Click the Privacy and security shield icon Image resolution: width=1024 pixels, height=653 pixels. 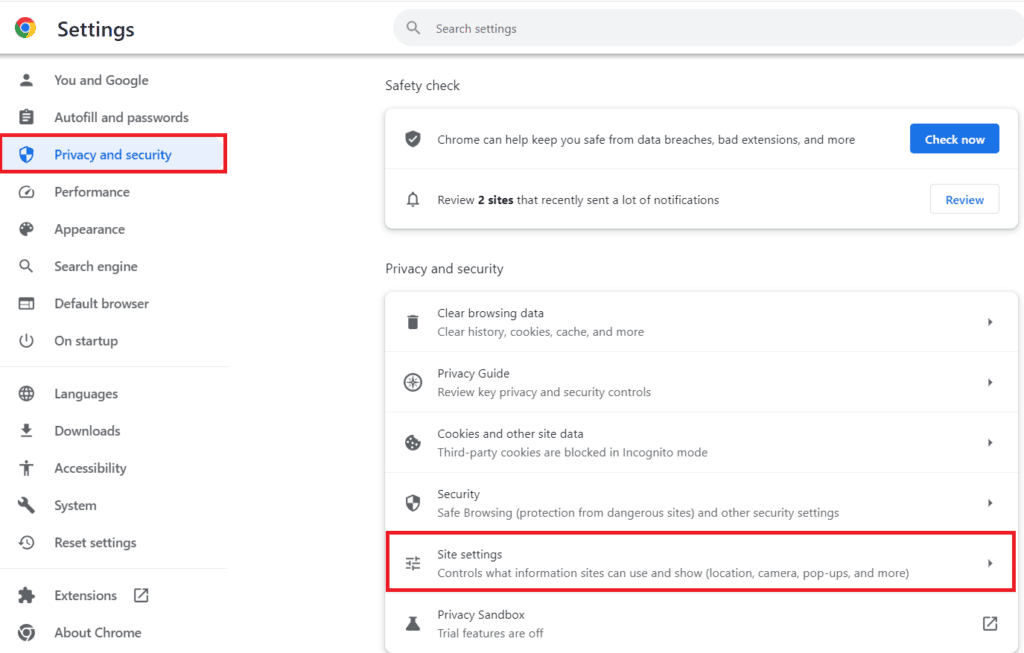point(26,155)
